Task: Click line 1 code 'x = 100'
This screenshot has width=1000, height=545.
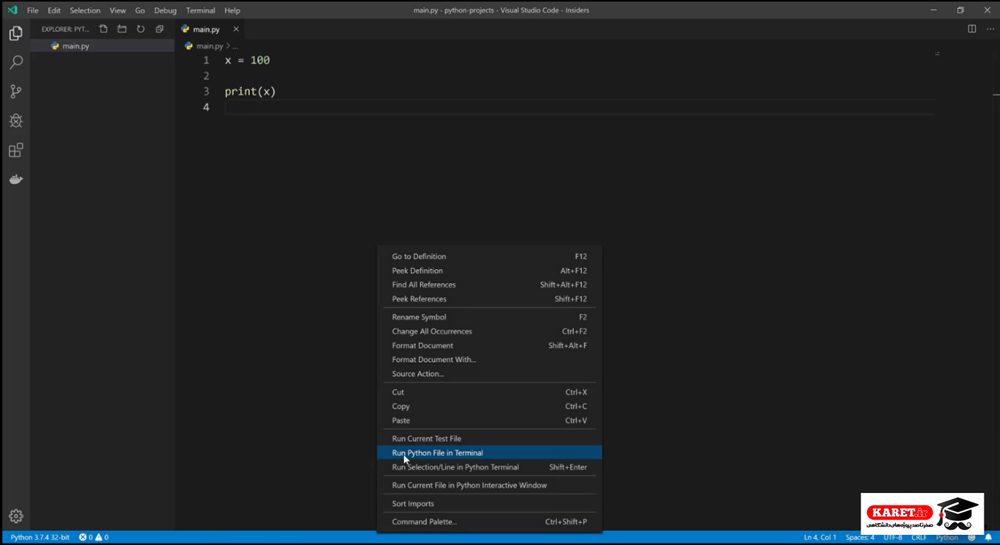Action: click(x=247, y=60)
